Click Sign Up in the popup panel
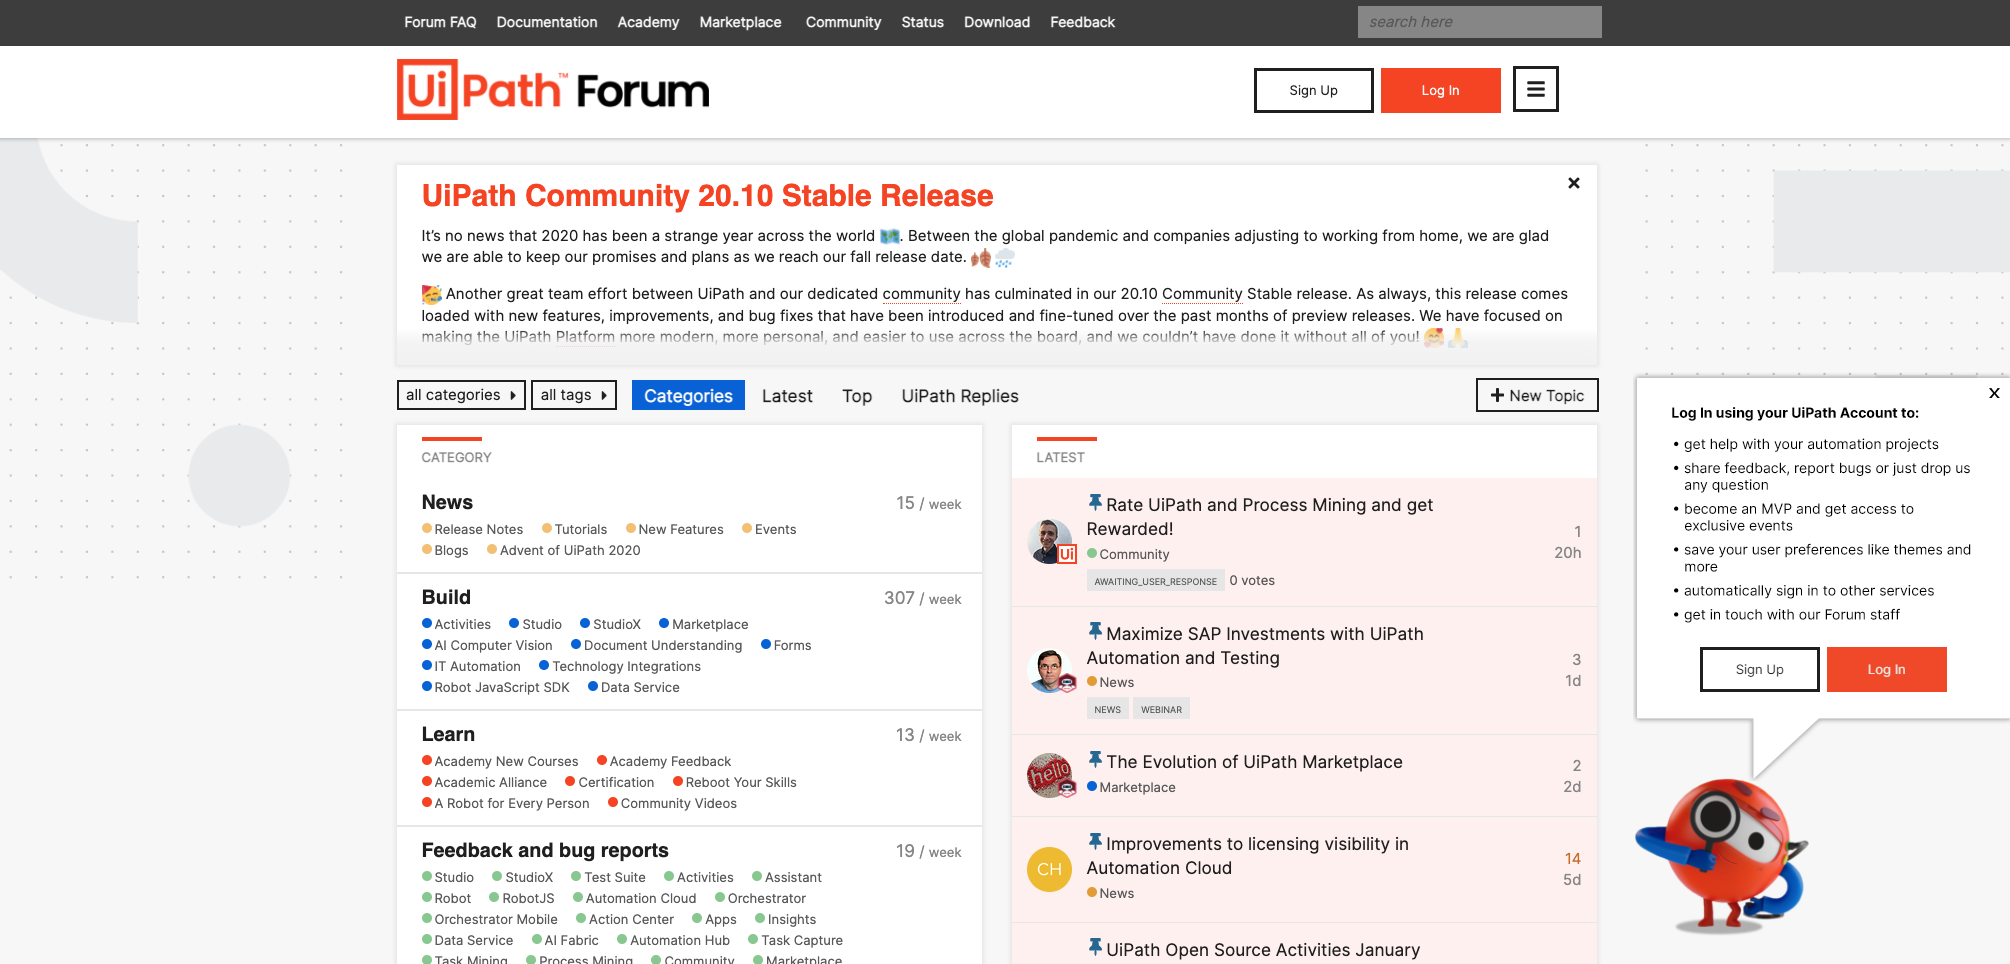 1759,669
